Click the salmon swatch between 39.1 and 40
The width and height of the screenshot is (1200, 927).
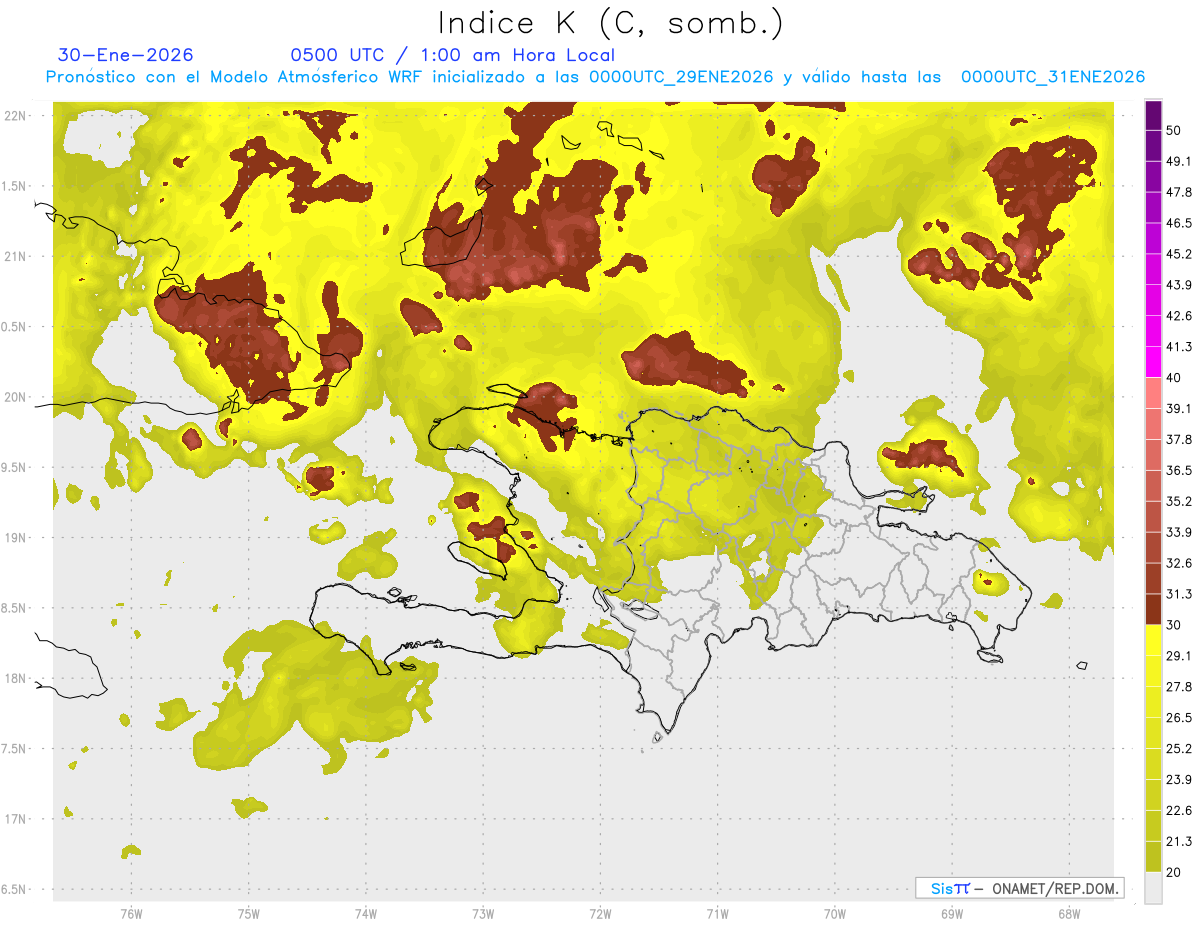(1153, 393)
